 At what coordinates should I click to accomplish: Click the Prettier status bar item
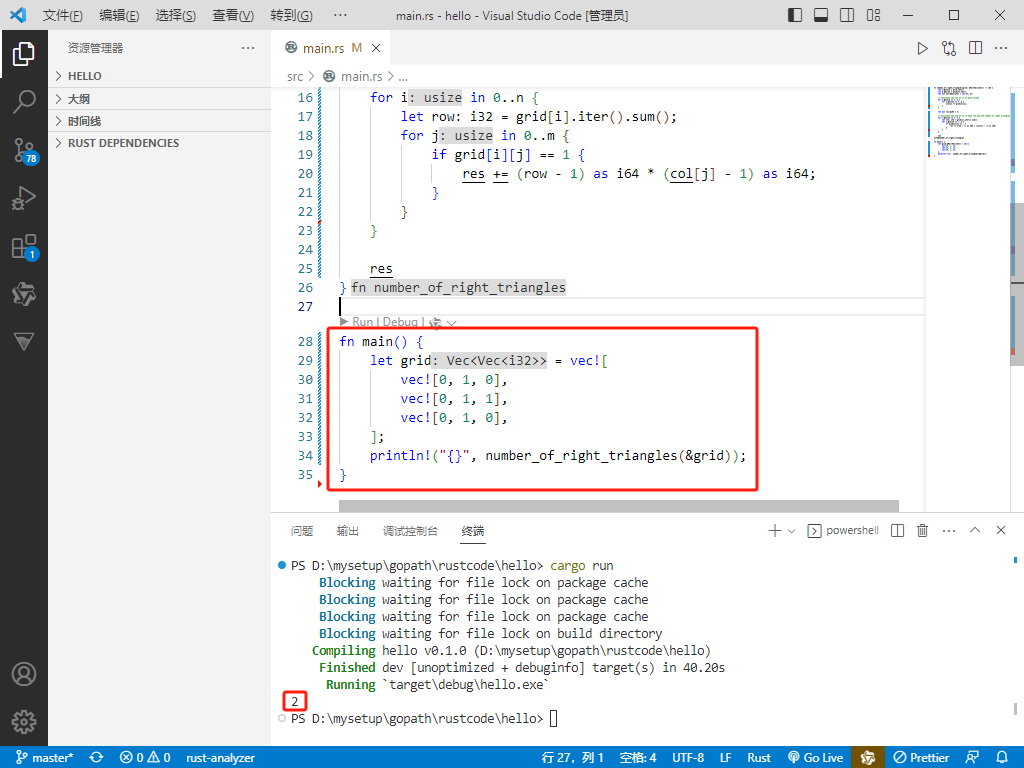pyautogui.click(x=921, y=758)
